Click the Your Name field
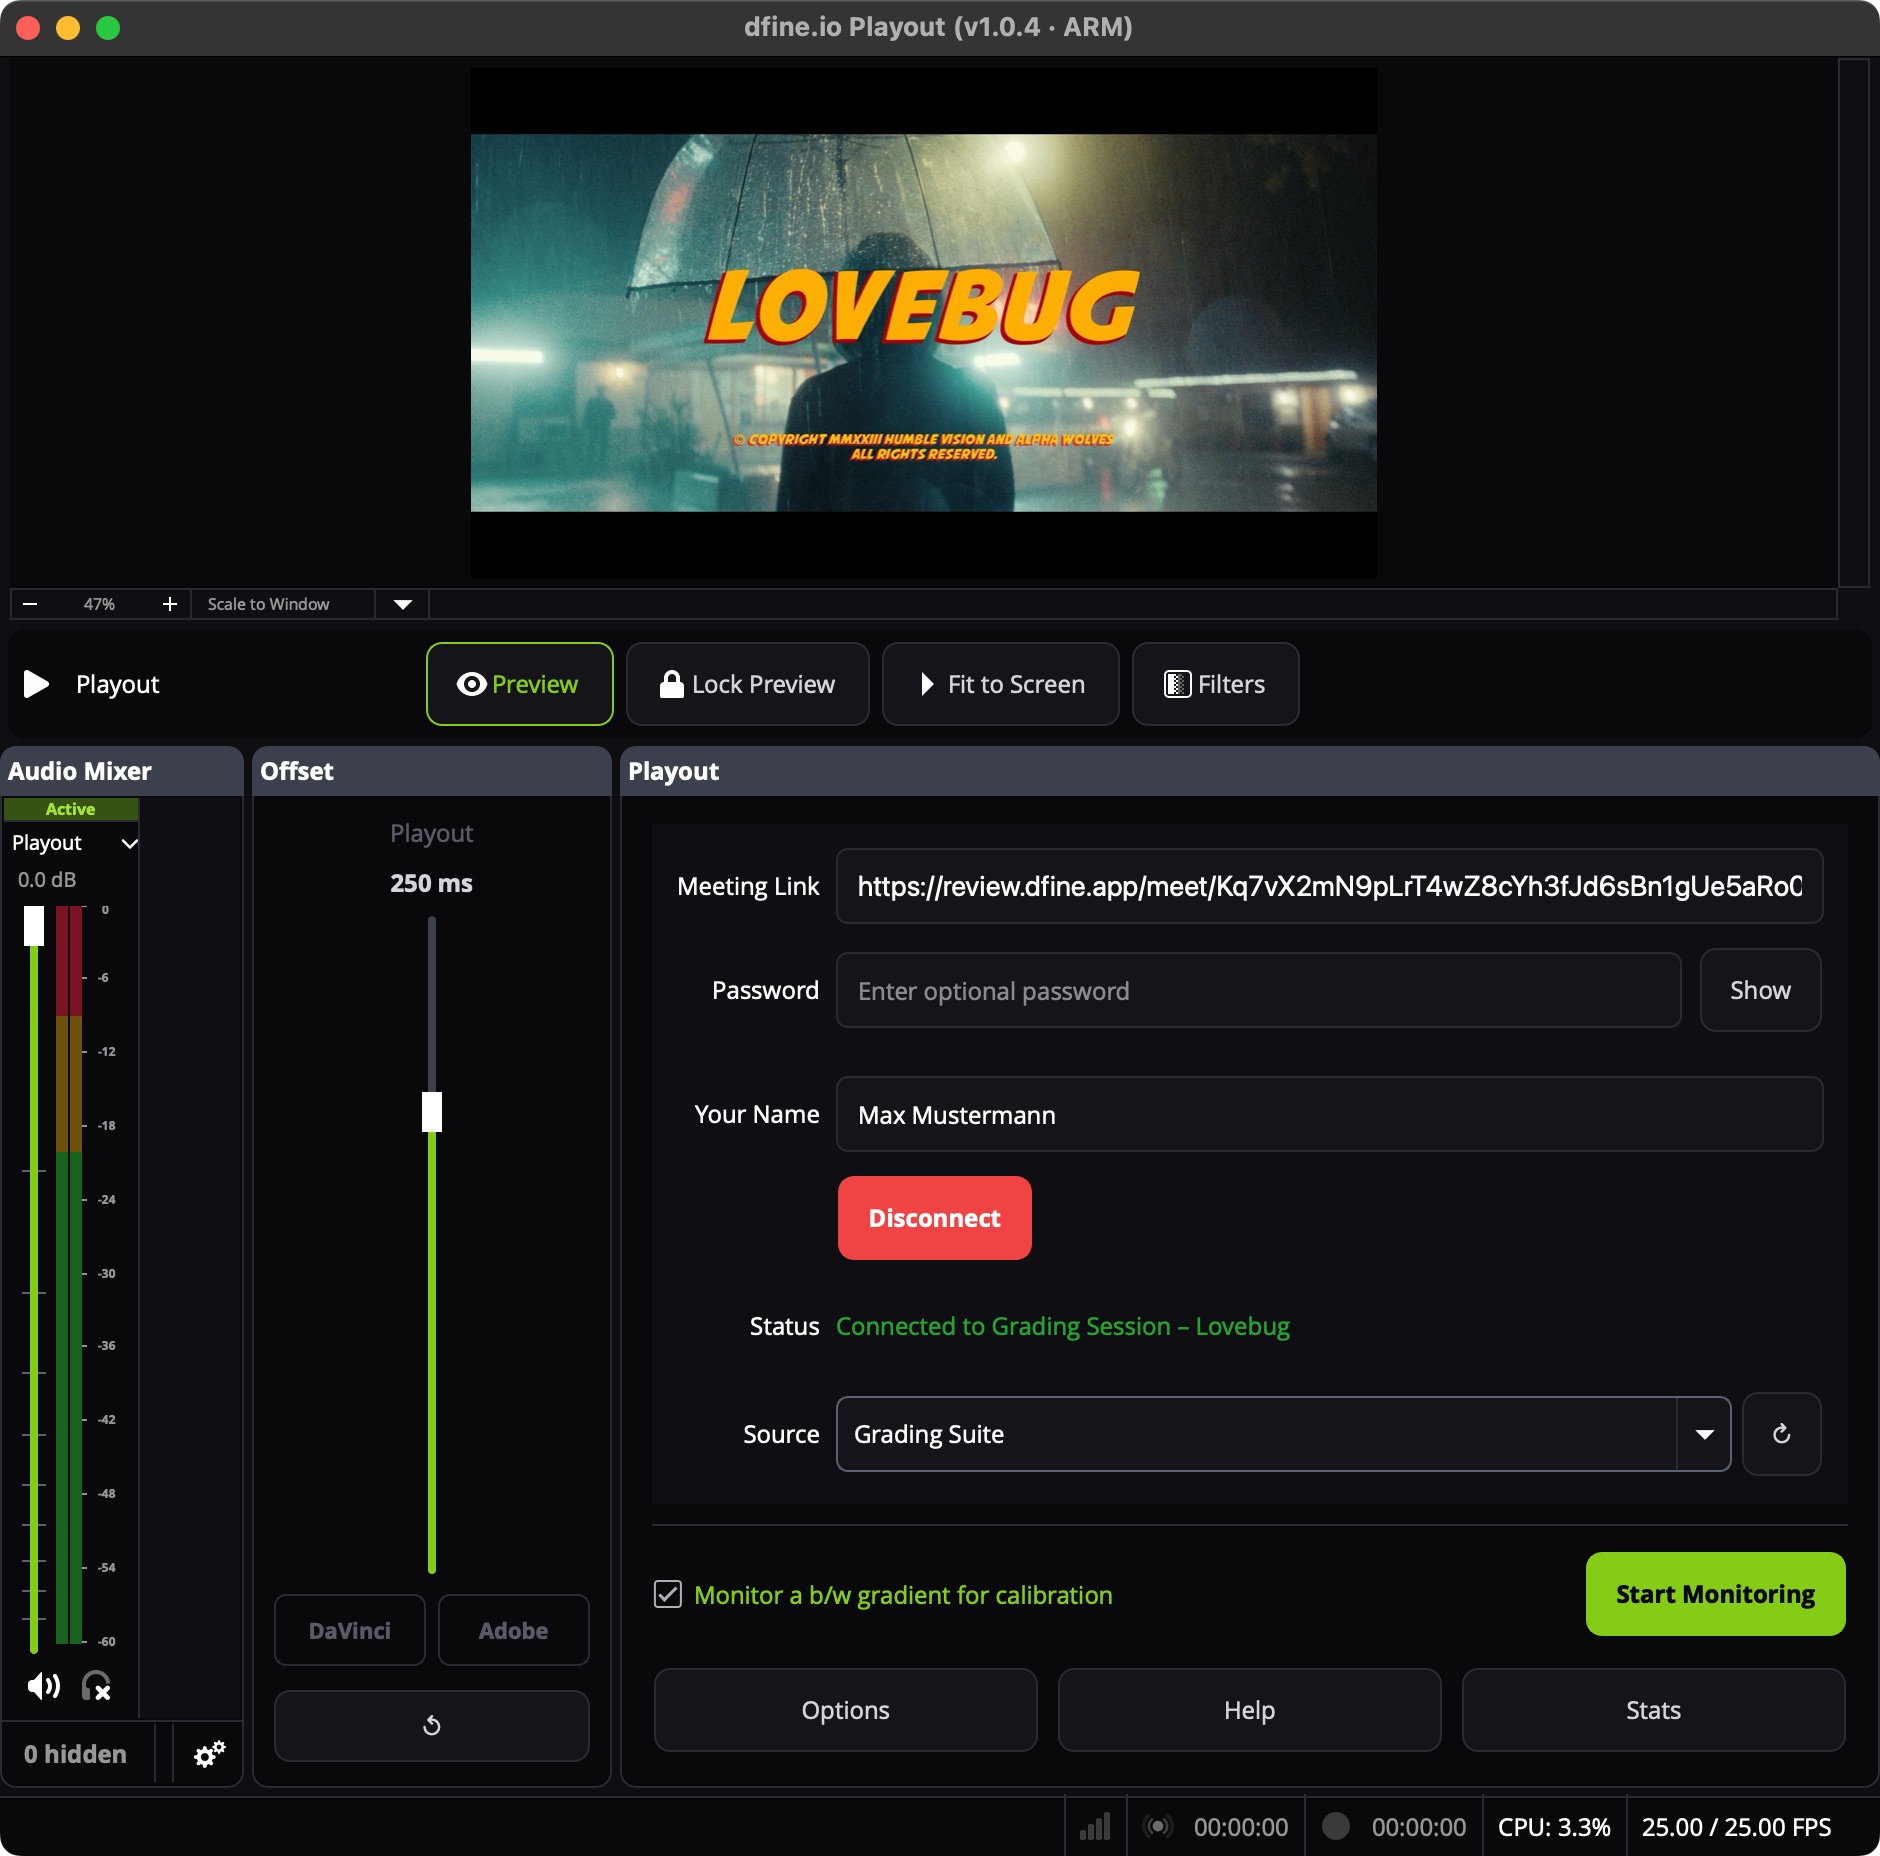 [x=1329, y=1114]
